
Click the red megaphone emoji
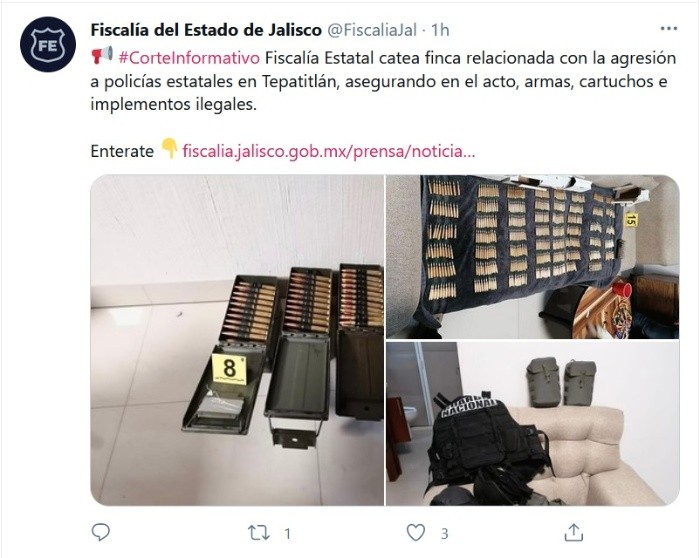(x=102, y=55)
